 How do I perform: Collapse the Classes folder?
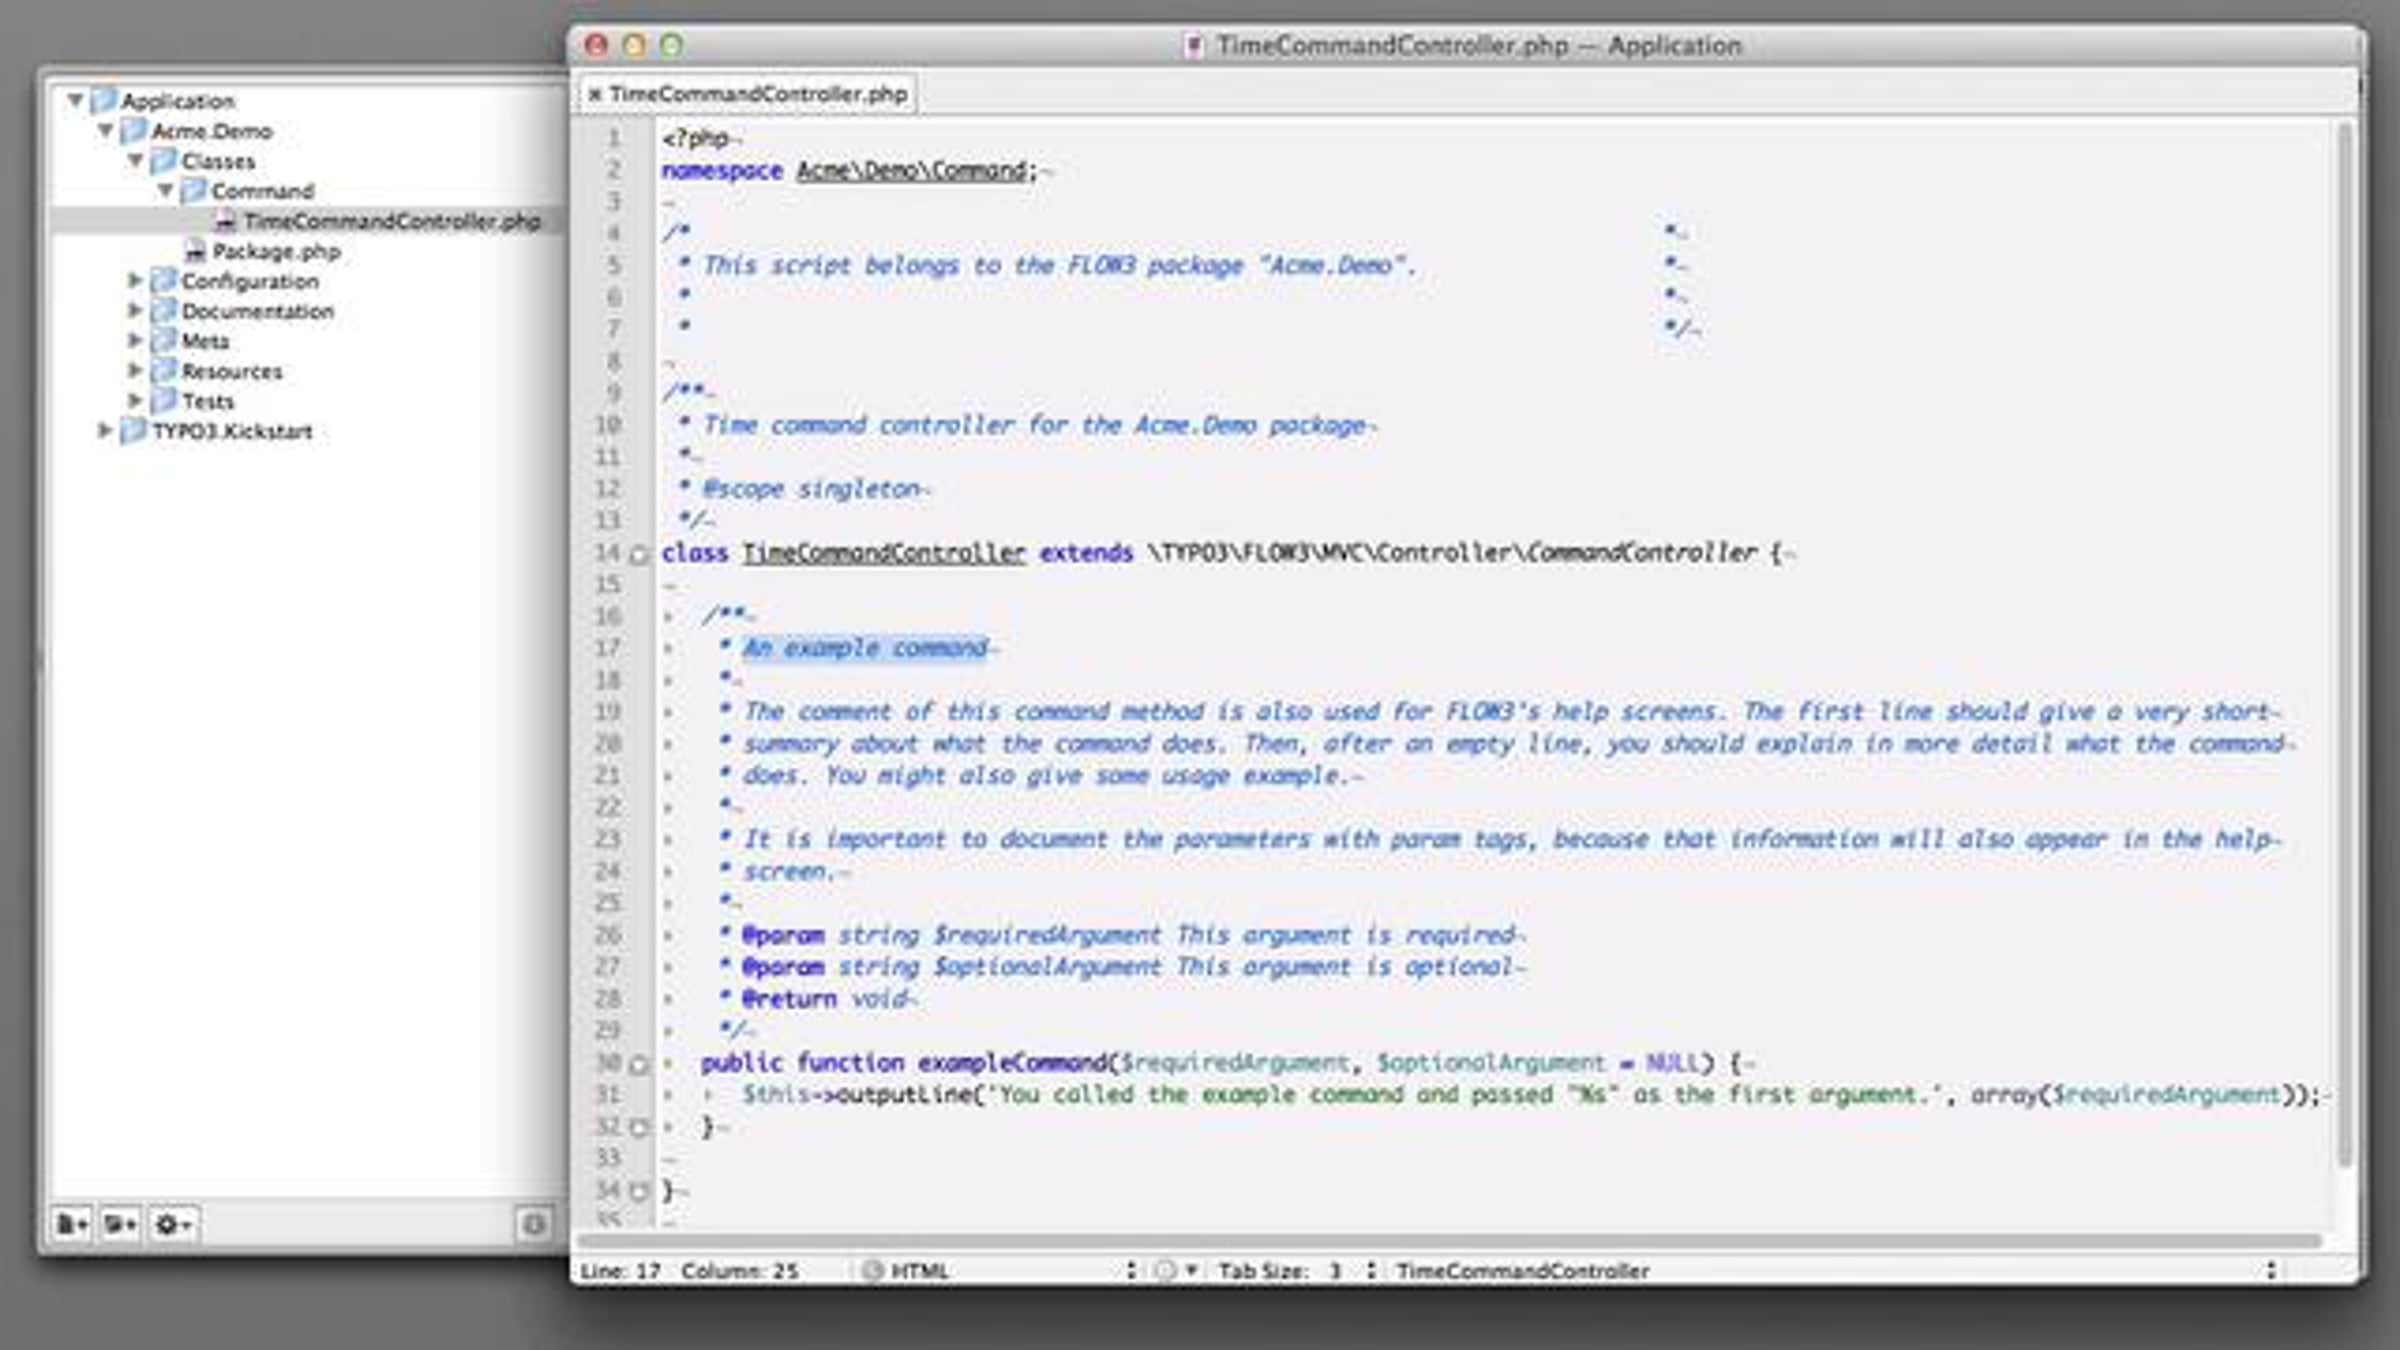pyautogui.click(x=135, y=161)
